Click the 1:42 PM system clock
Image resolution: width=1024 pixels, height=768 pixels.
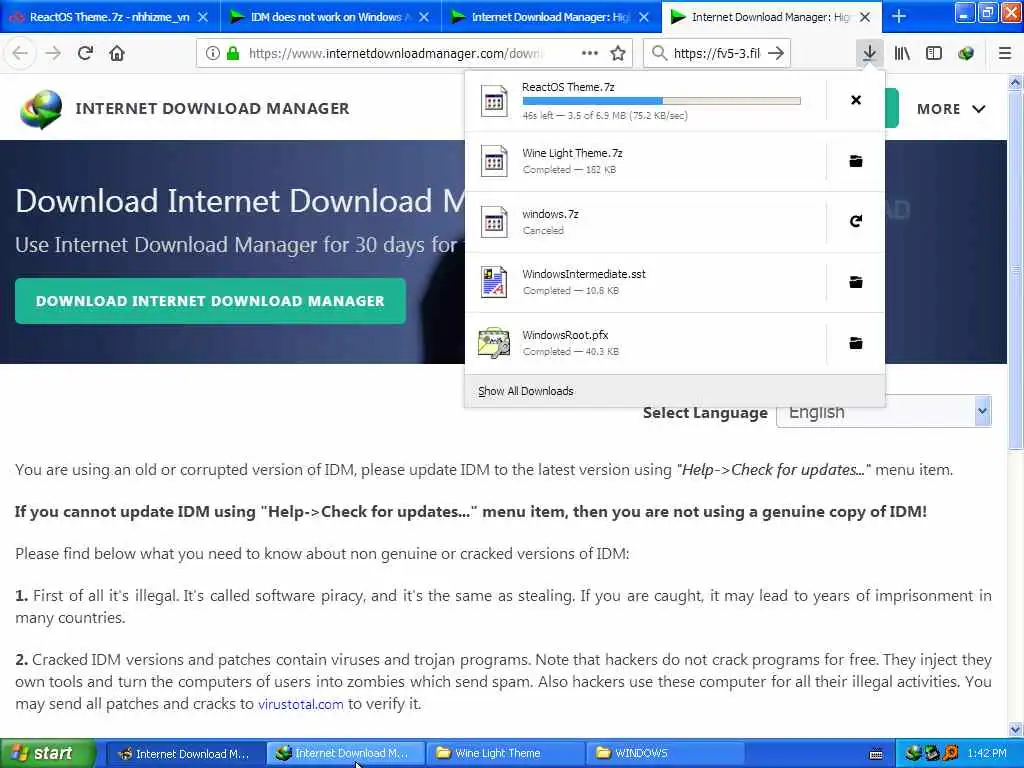click(987, 754)
